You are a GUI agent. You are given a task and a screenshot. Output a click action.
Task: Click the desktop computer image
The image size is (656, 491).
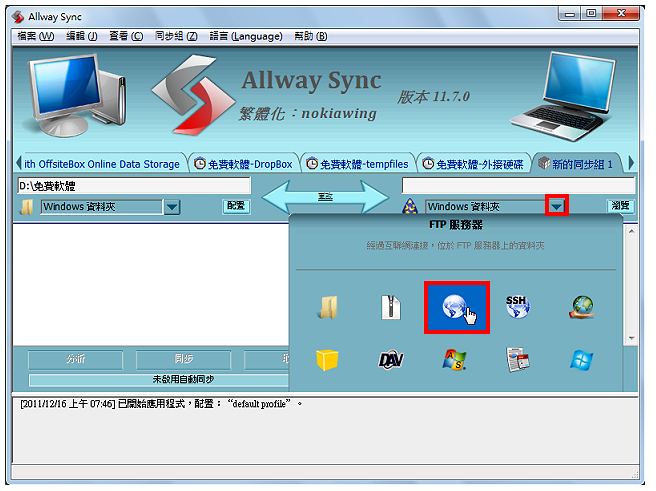[75, 96]
